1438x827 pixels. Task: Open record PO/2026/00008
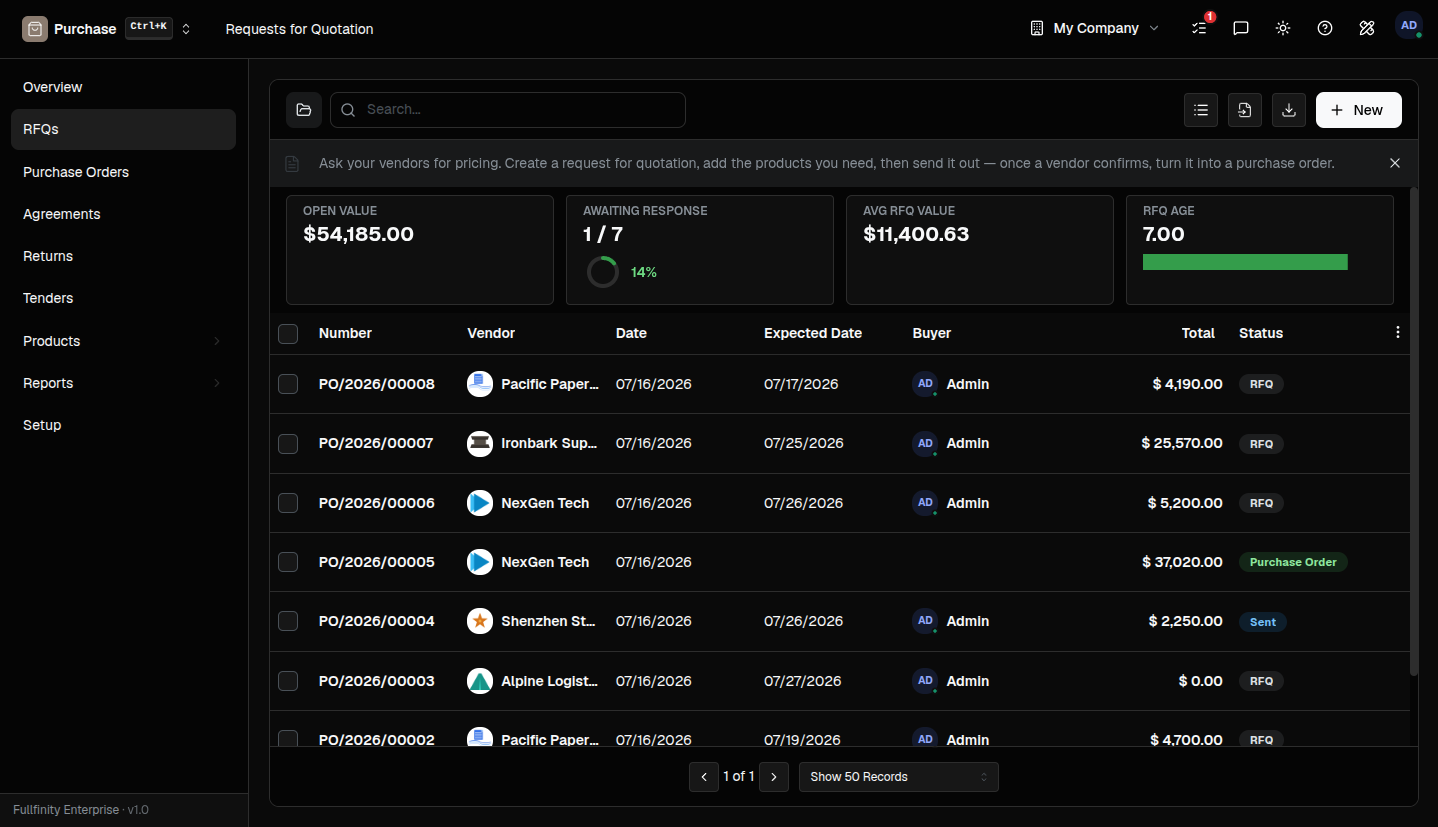[x=377, y=384]
